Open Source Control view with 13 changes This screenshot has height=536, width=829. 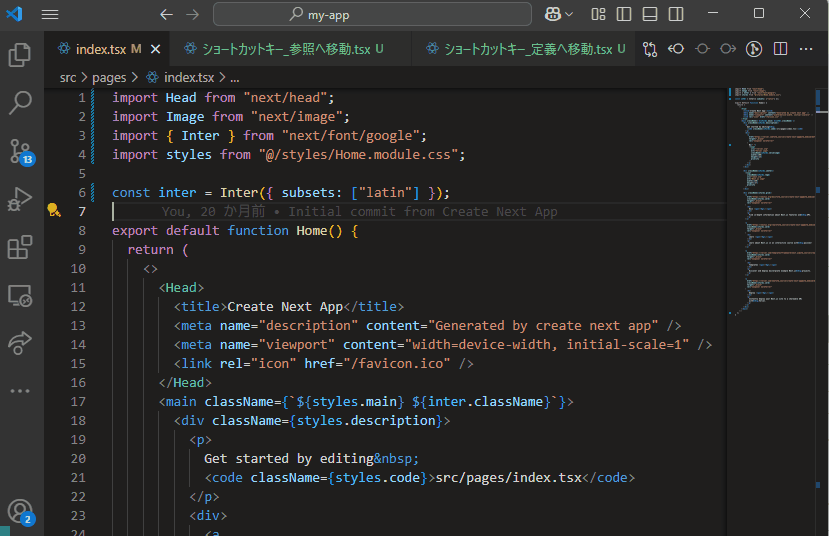pos(21,152)
